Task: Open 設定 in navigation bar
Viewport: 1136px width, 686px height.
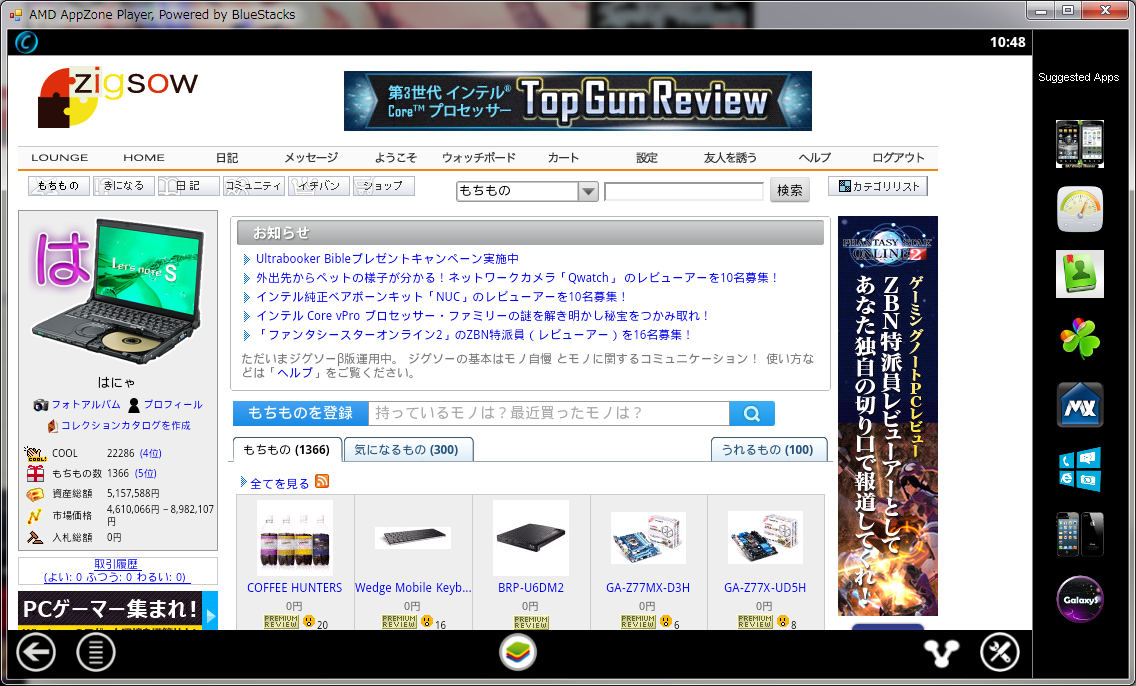Action: click(x=647, y=157)
